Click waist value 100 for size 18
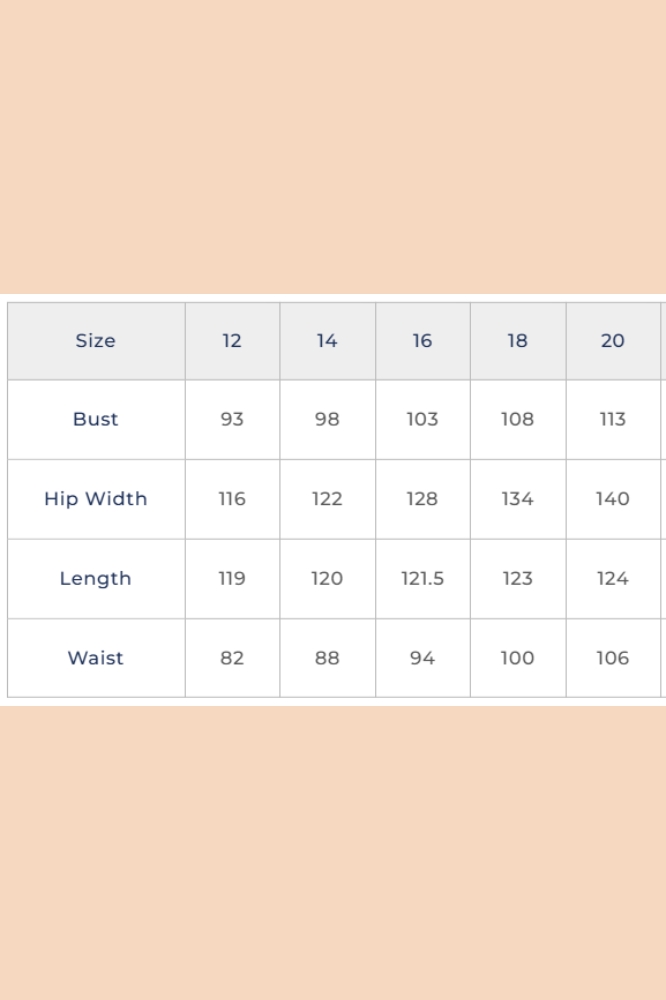 pyautogui.click(x=517, y=658)
